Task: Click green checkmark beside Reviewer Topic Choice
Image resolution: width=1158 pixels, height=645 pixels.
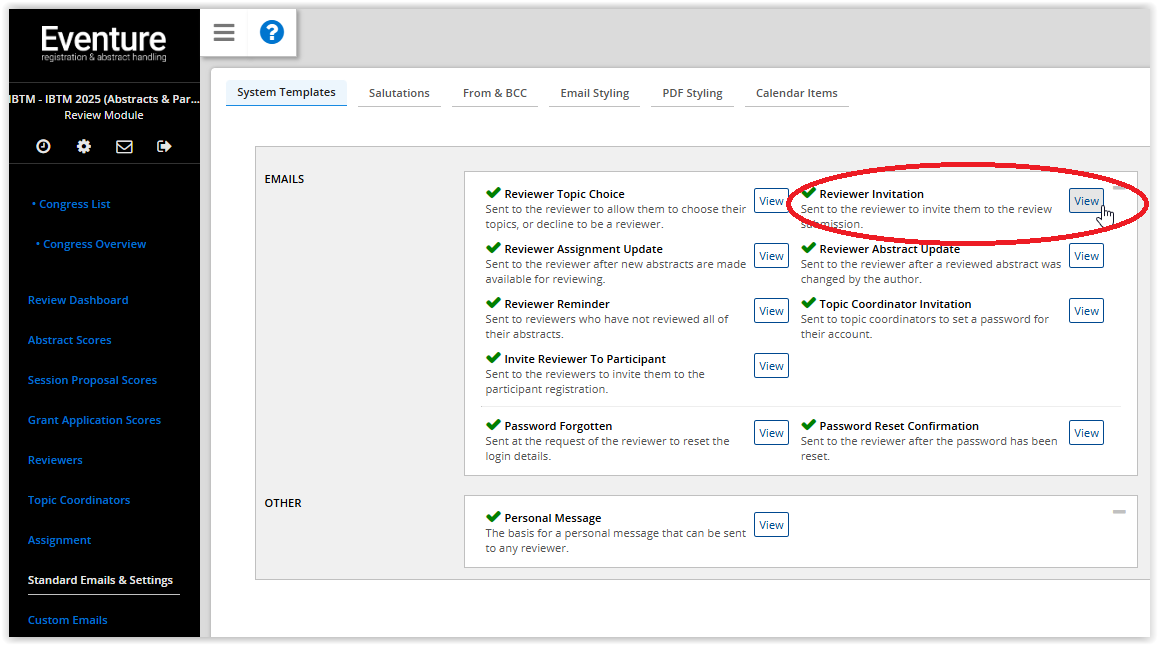Action: (x=493, y=193)
